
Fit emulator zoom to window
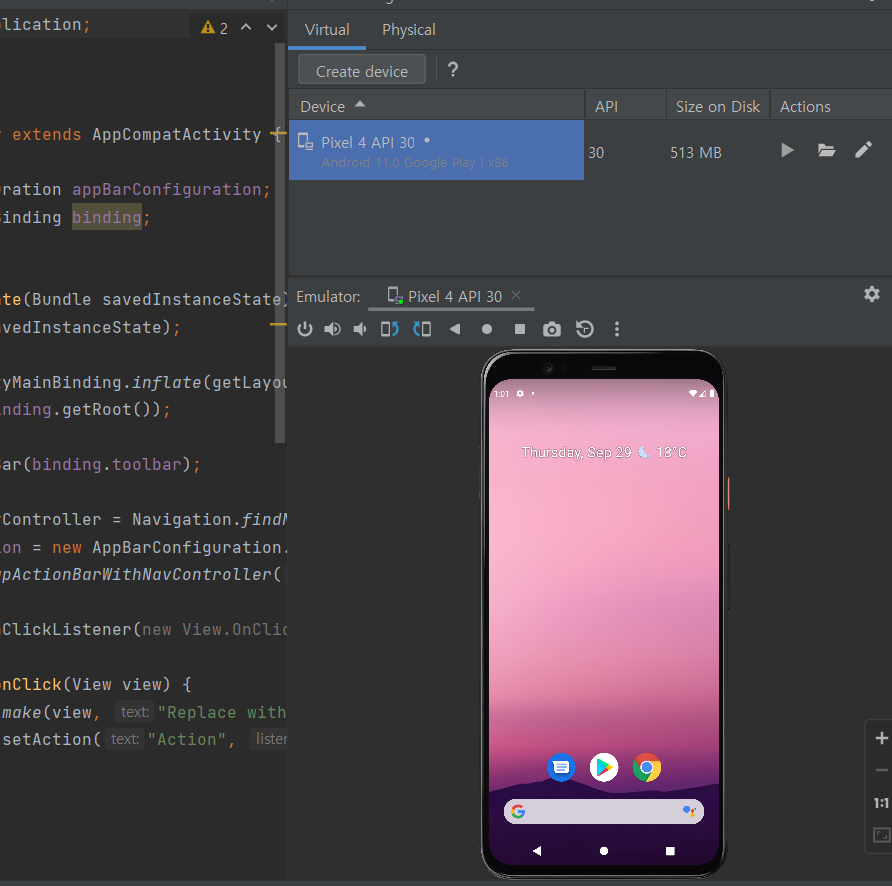pyautogui.click(x=881, y=835)
